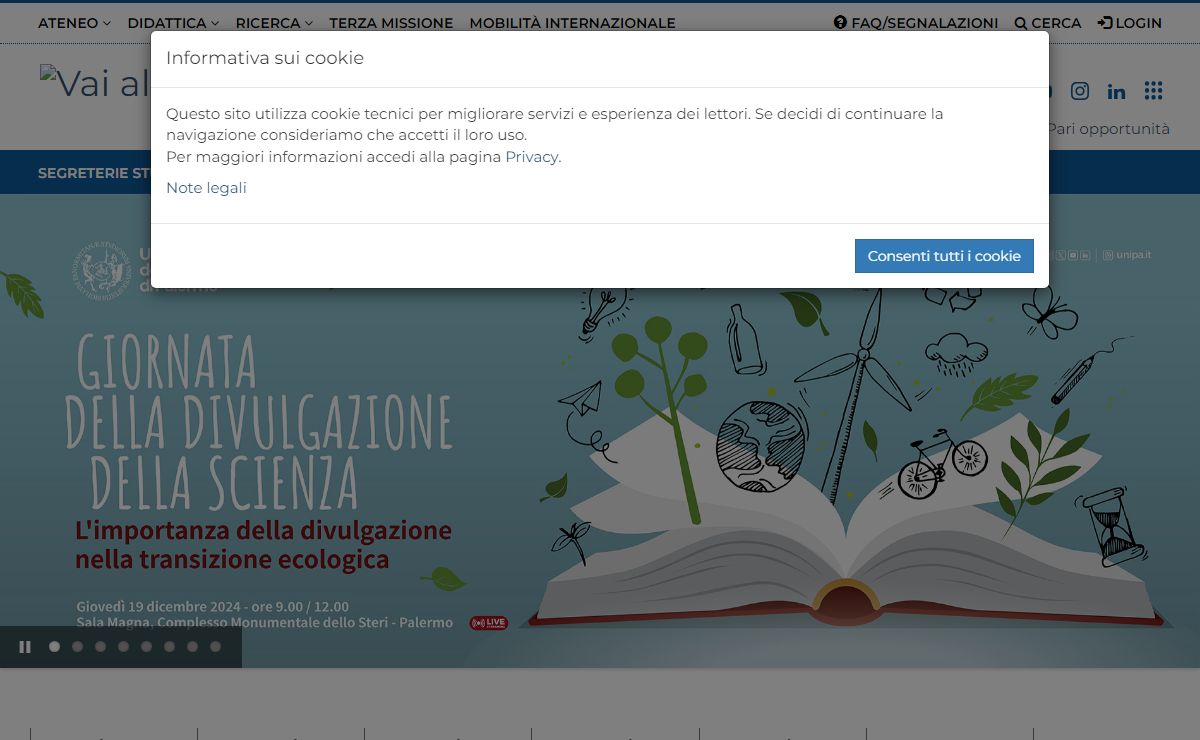This screenshot has height=740, width=1200.
Task: Open the RICERCA dropdown menu
Action: (274, 23)
